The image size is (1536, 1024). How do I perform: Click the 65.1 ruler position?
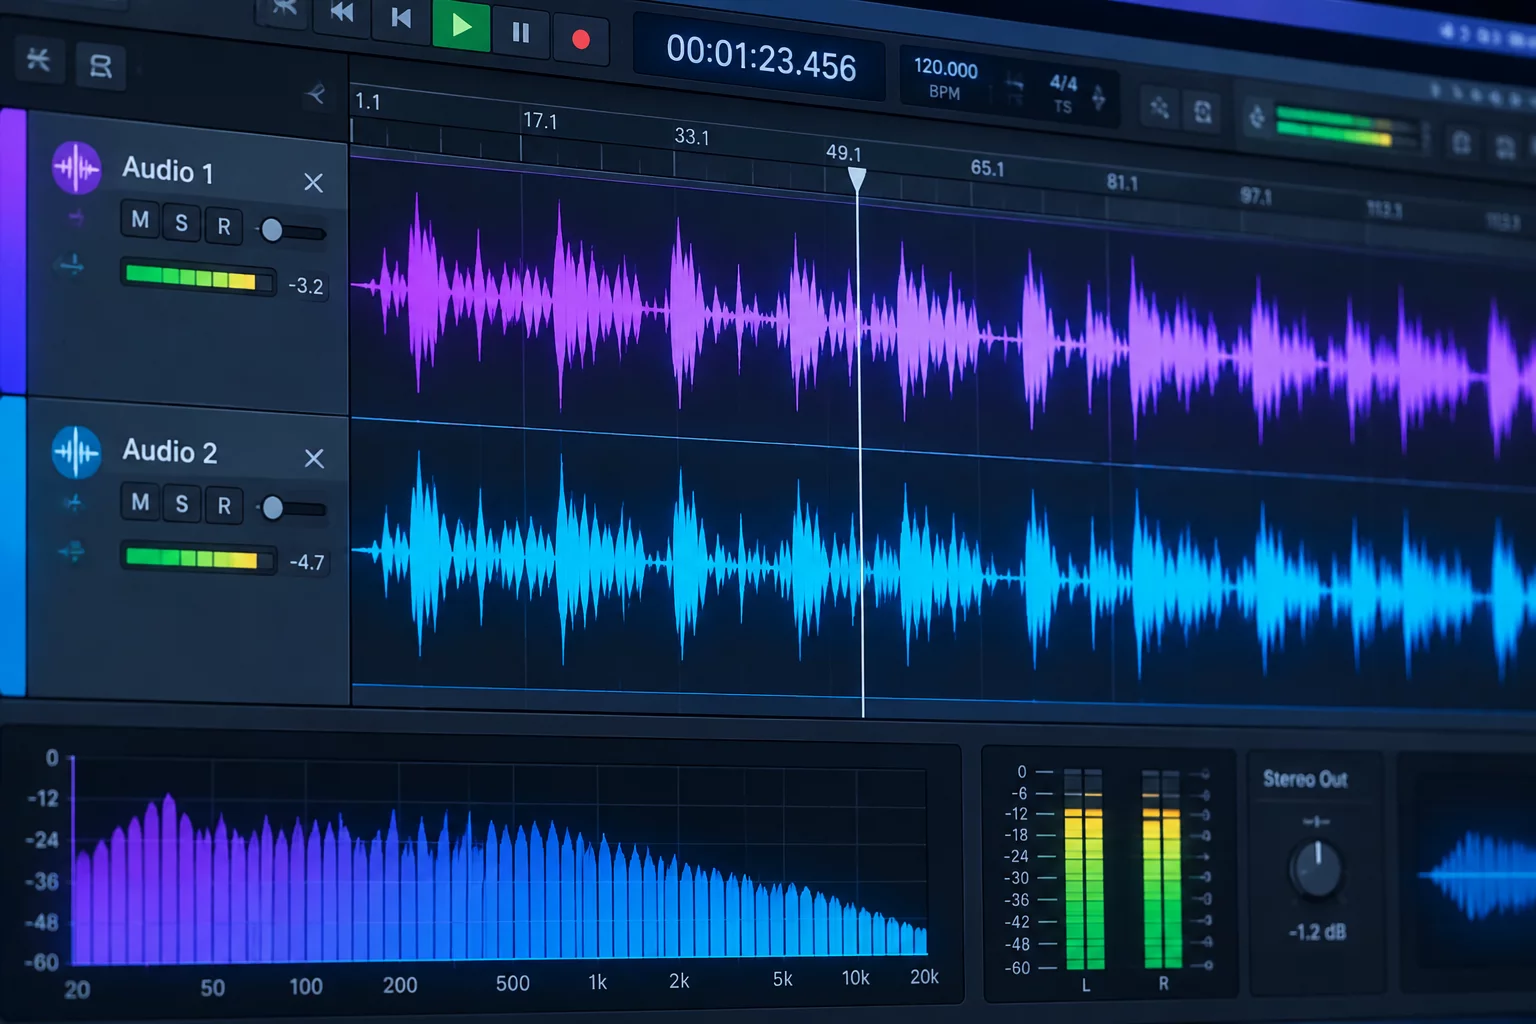[x=987, y=168]
